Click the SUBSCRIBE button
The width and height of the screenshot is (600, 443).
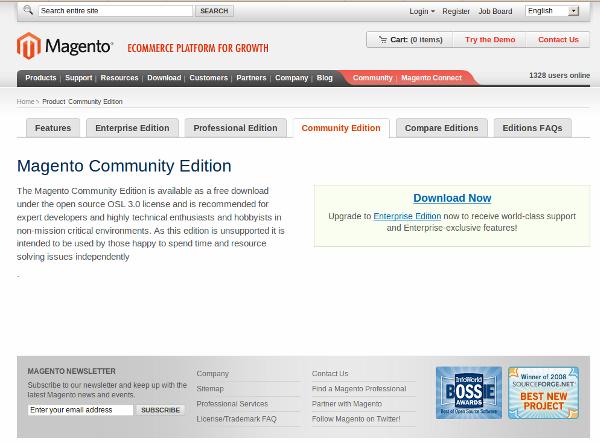coord(160,410)
